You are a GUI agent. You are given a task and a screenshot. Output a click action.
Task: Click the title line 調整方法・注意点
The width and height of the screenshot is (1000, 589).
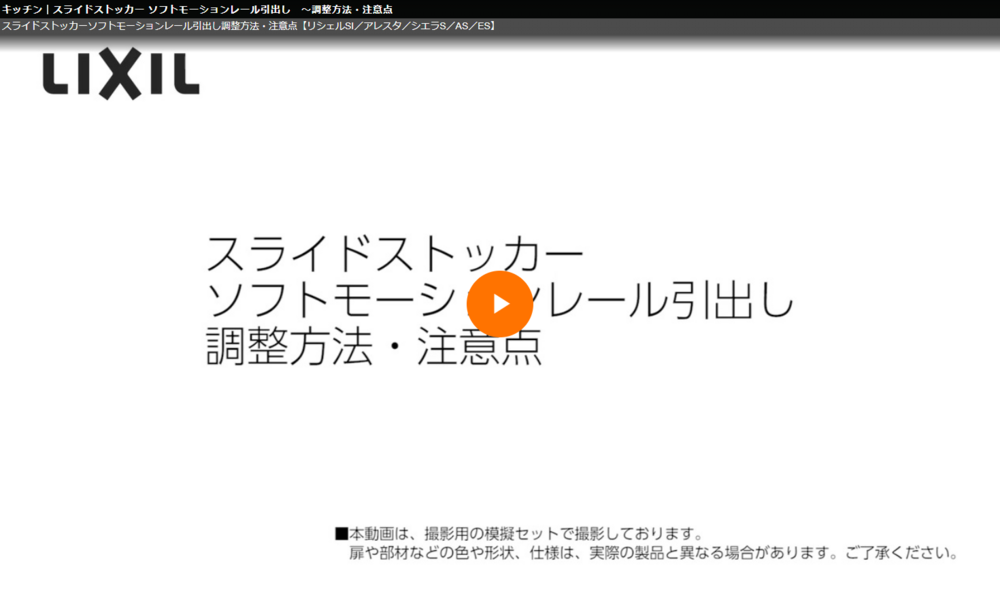tap(374, 347)
